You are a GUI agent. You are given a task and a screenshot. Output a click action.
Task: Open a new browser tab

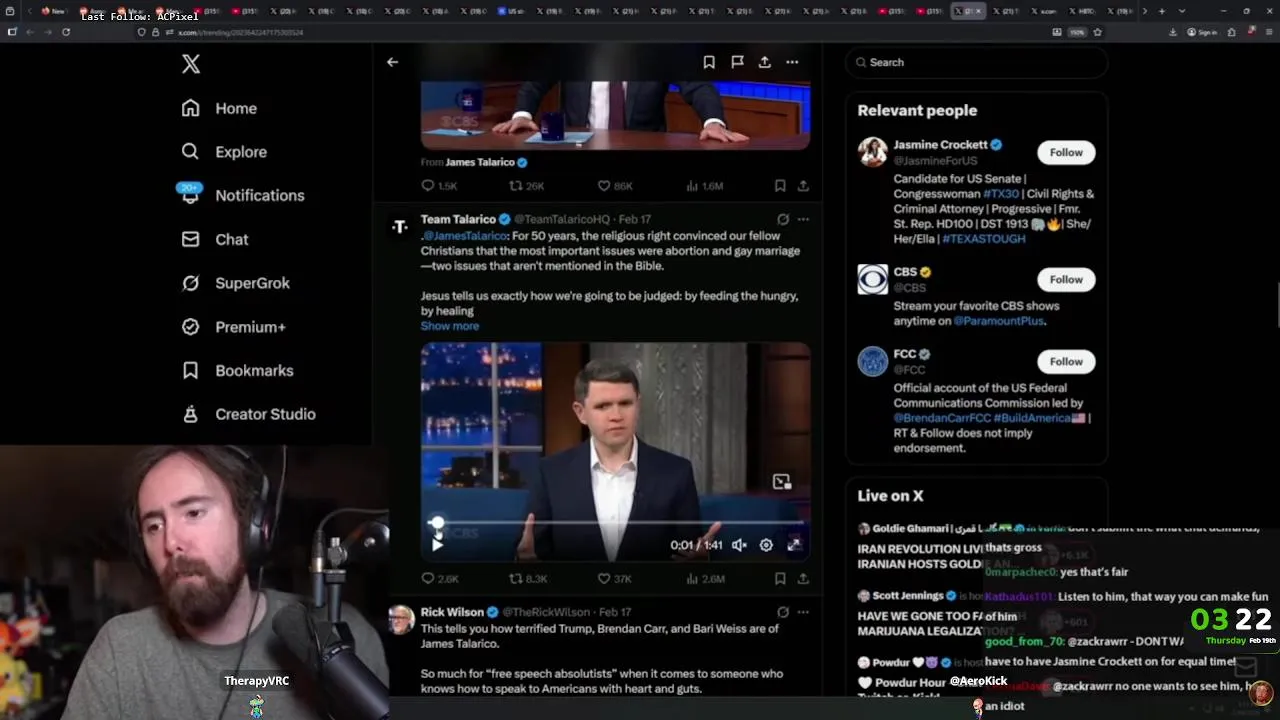tap(1161, 11)
